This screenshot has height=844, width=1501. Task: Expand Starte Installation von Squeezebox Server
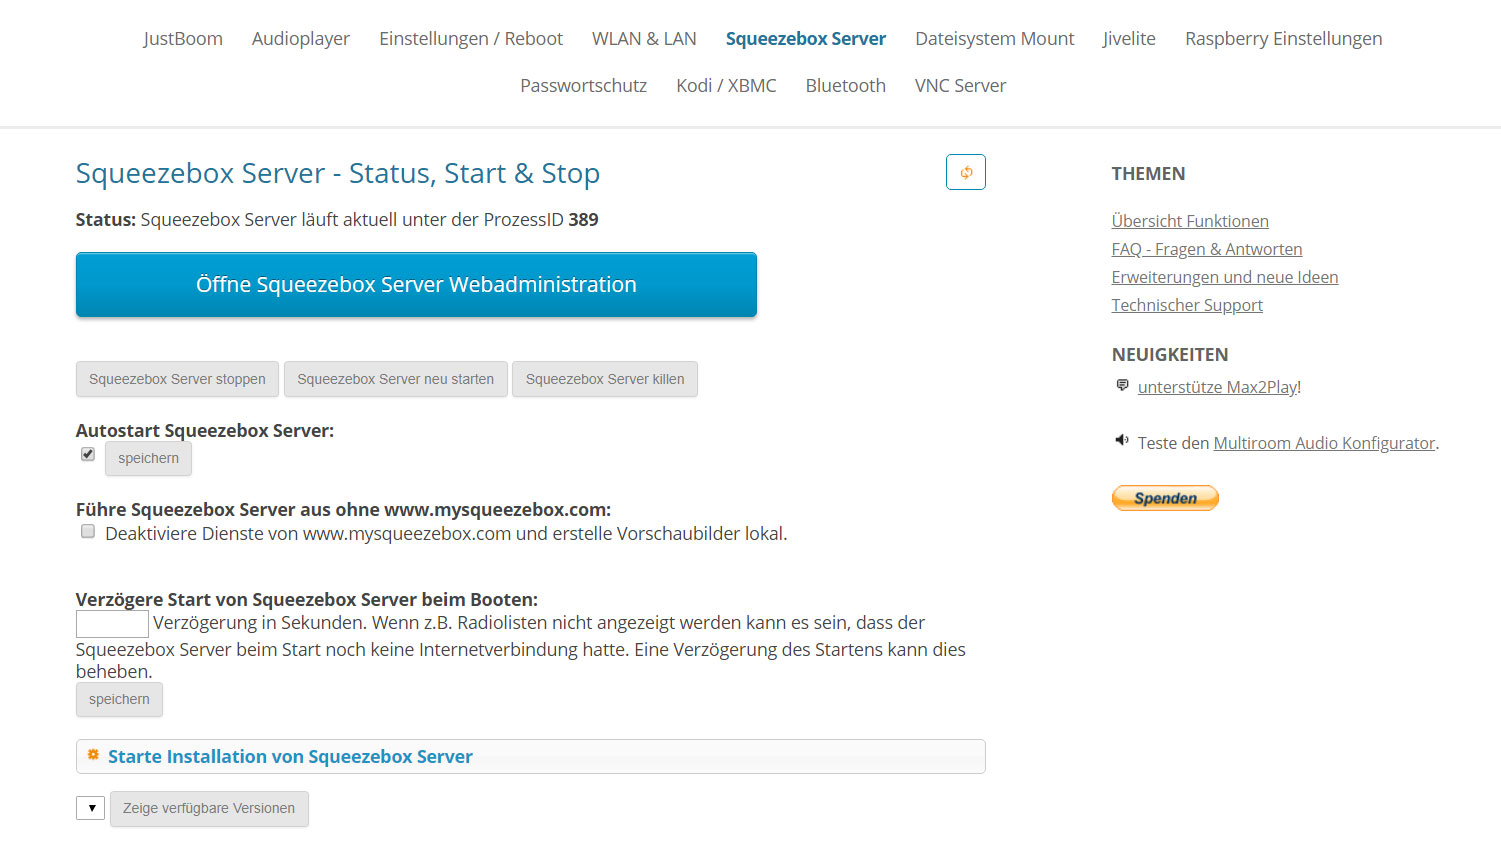(531, 757)
